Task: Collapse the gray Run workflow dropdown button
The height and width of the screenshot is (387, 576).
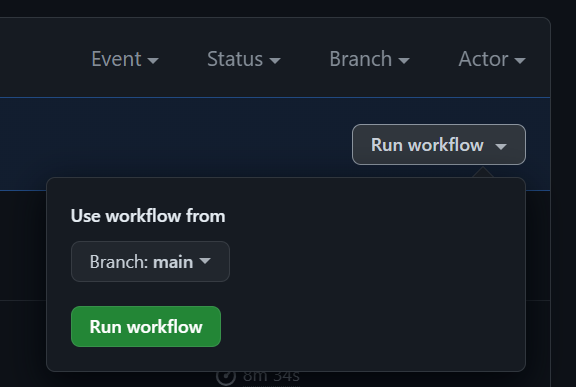Action: [439, 145]
